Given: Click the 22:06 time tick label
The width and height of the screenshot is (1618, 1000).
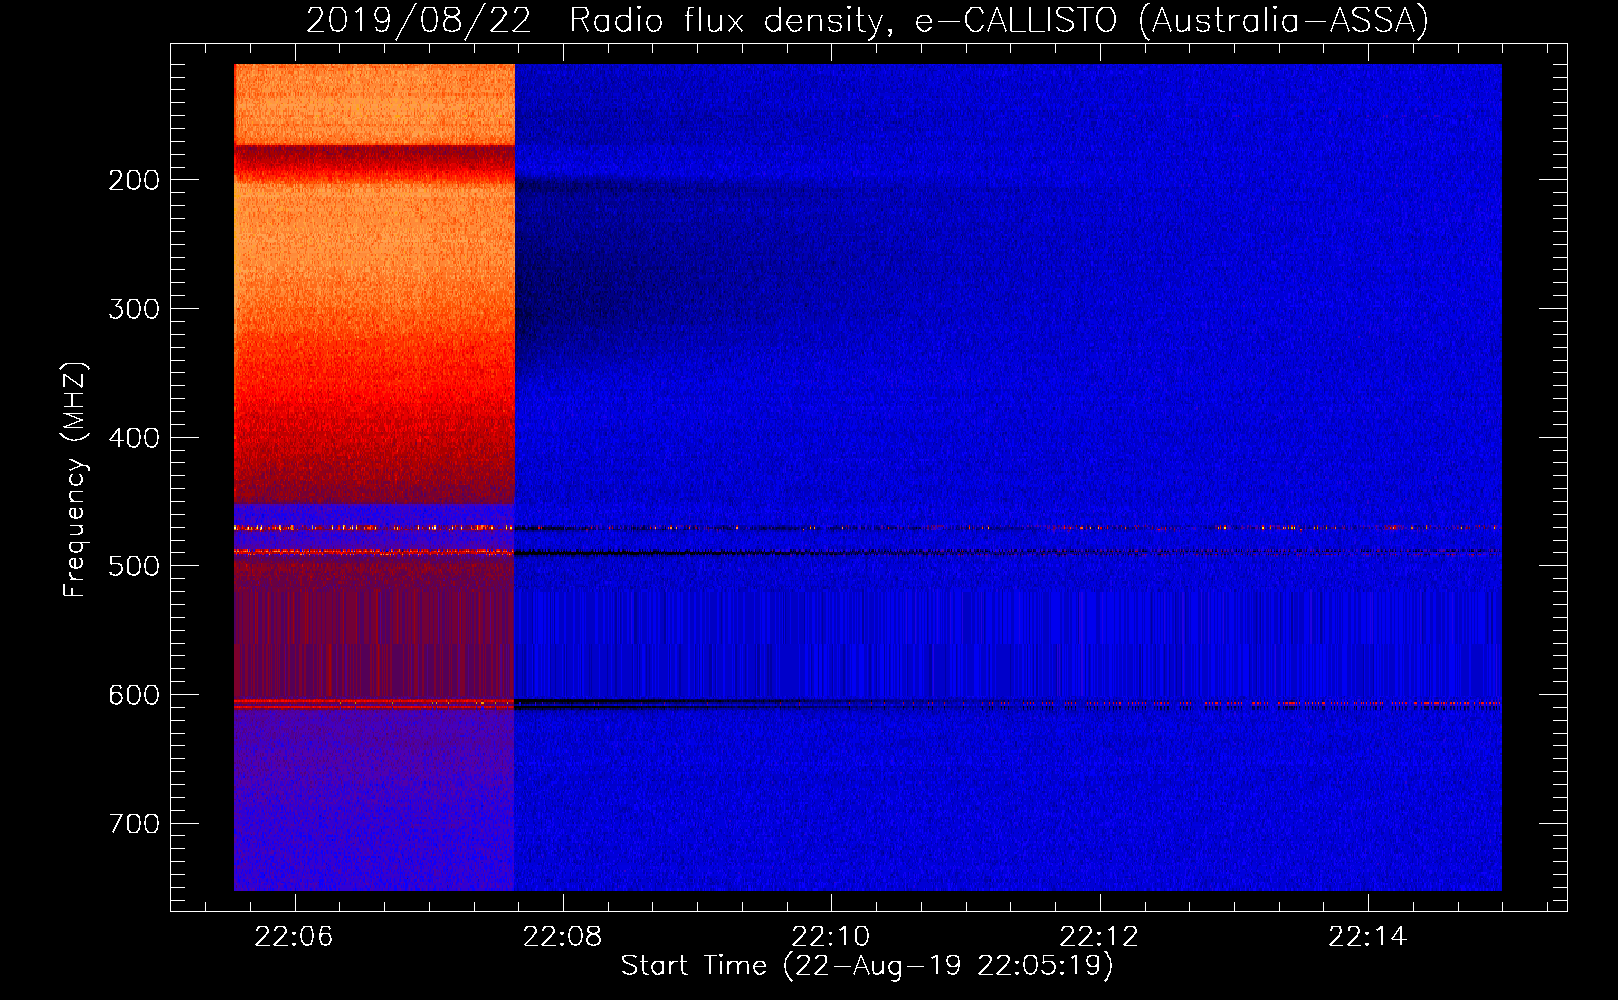Looking at the screenshot, I should (294, 937).
